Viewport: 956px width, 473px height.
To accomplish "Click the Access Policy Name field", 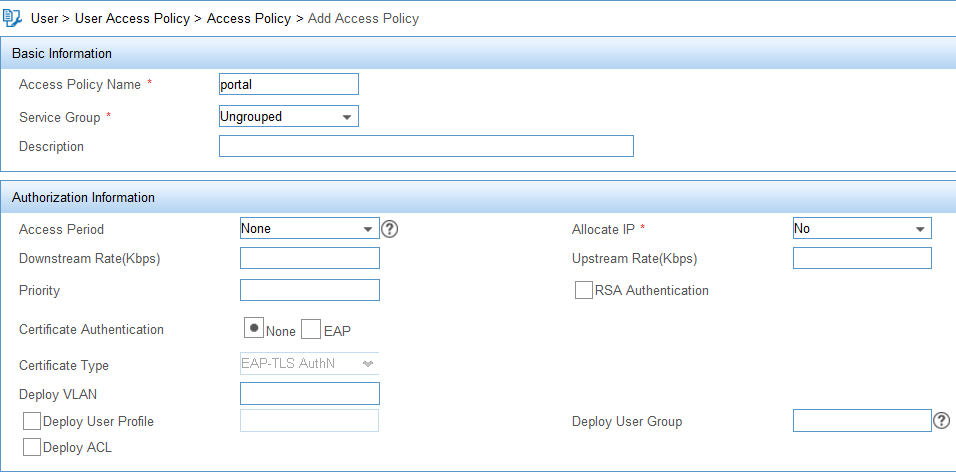I will point(288,84).
